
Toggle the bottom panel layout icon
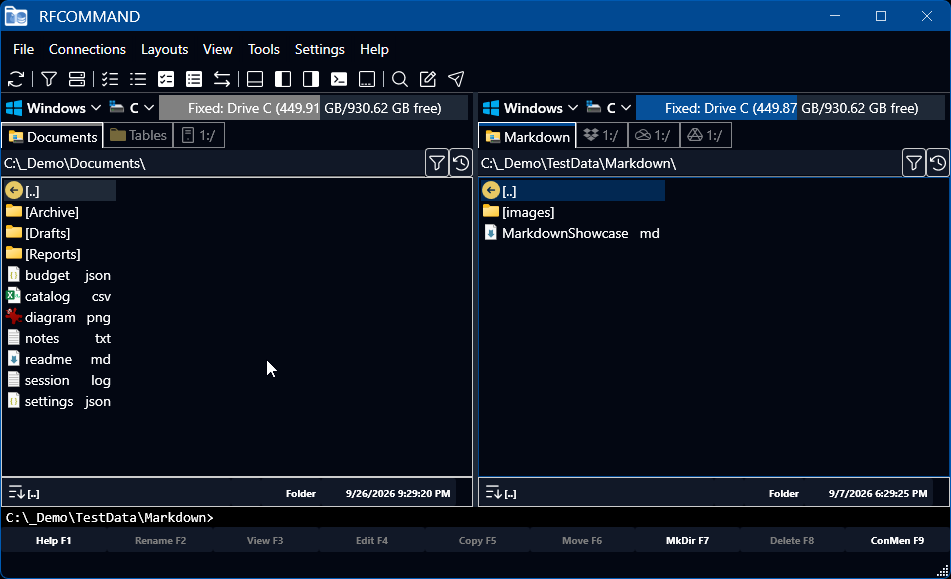tap(255, 79)
